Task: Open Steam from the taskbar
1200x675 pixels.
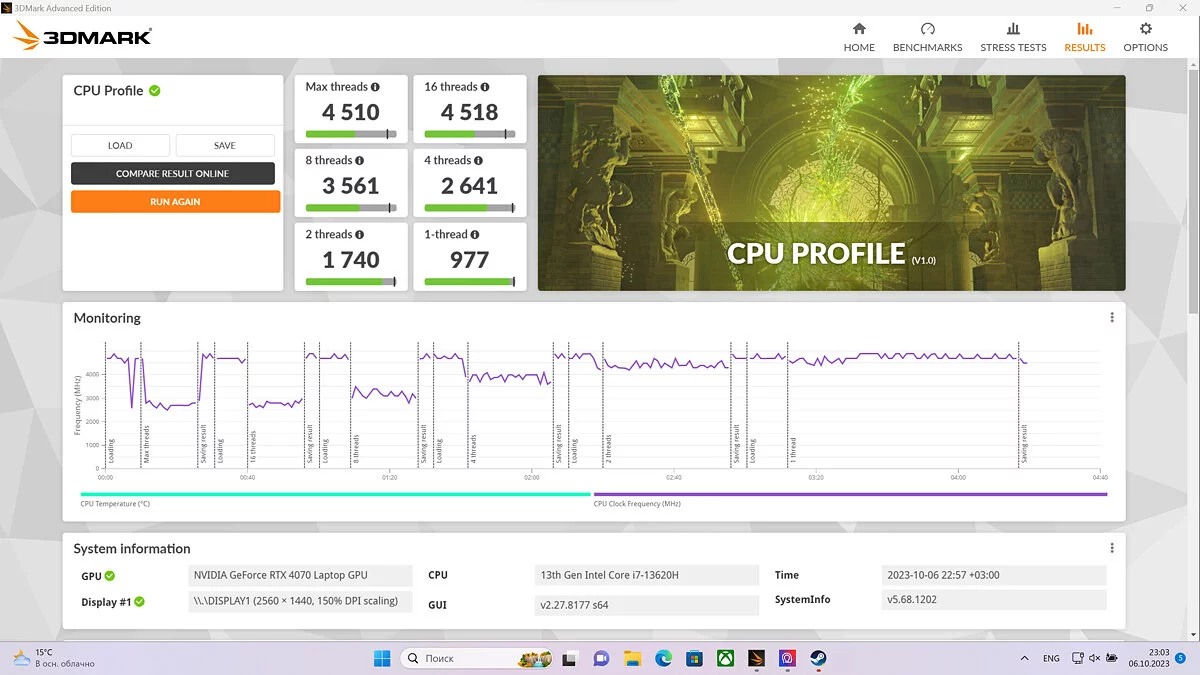Action: pos(818,658)
